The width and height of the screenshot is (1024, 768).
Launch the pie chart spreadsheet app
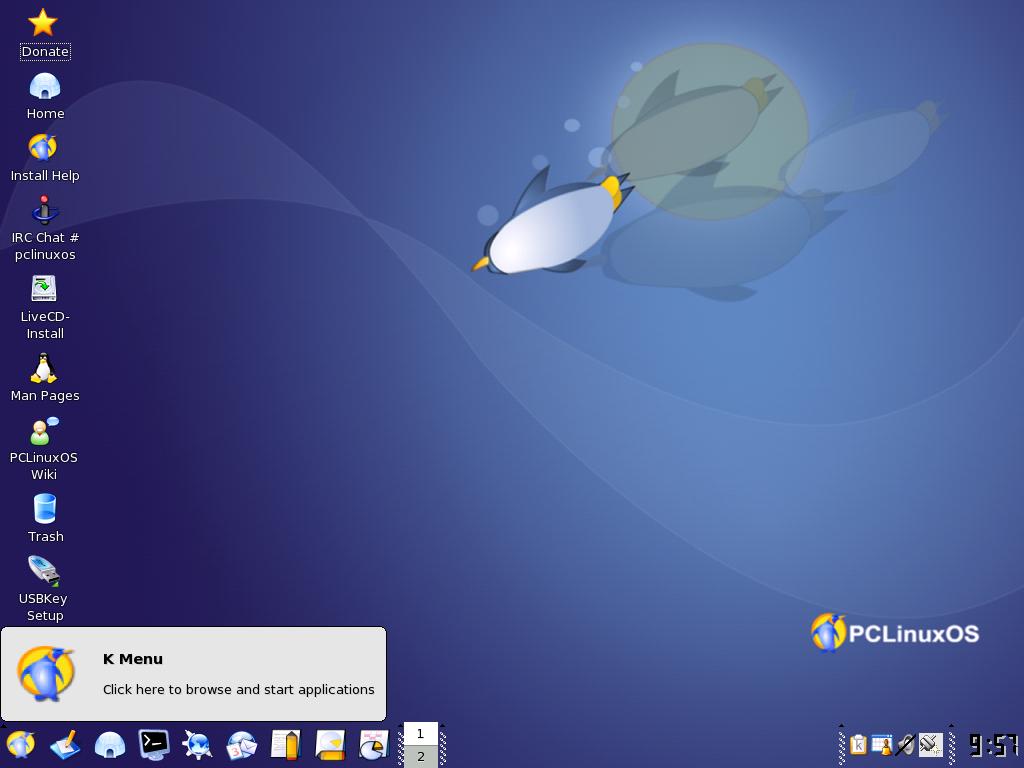374,744
